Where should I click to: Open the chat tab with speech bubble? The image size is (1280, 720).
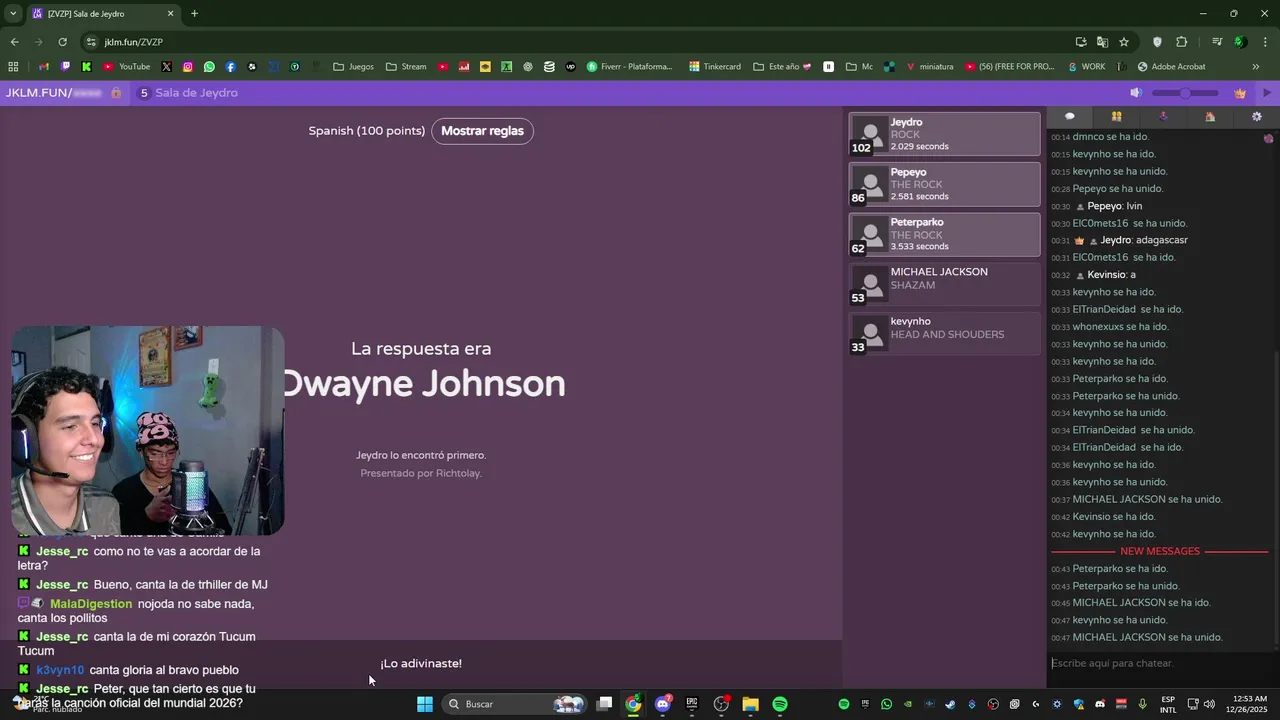(1069, 117)
